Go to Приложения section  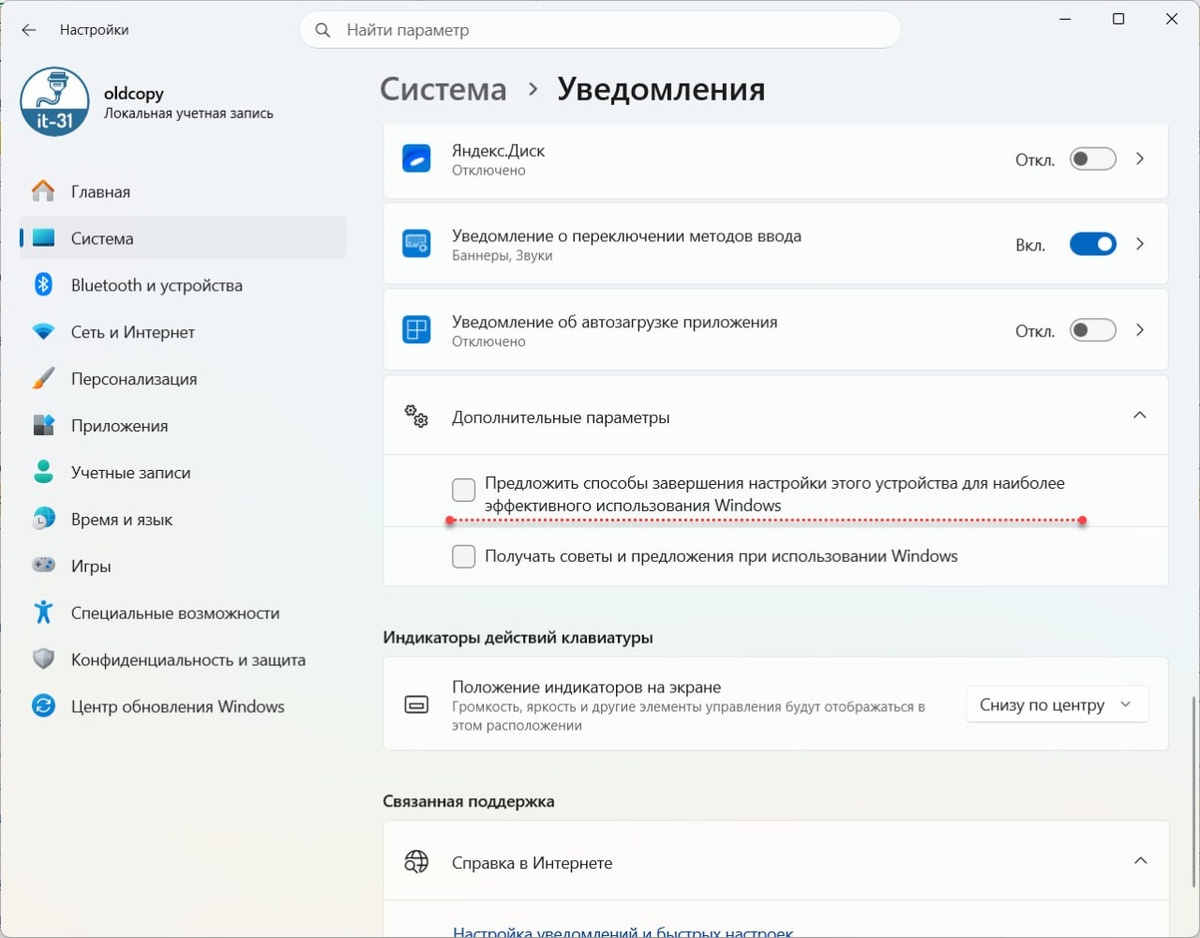(183, 425)
